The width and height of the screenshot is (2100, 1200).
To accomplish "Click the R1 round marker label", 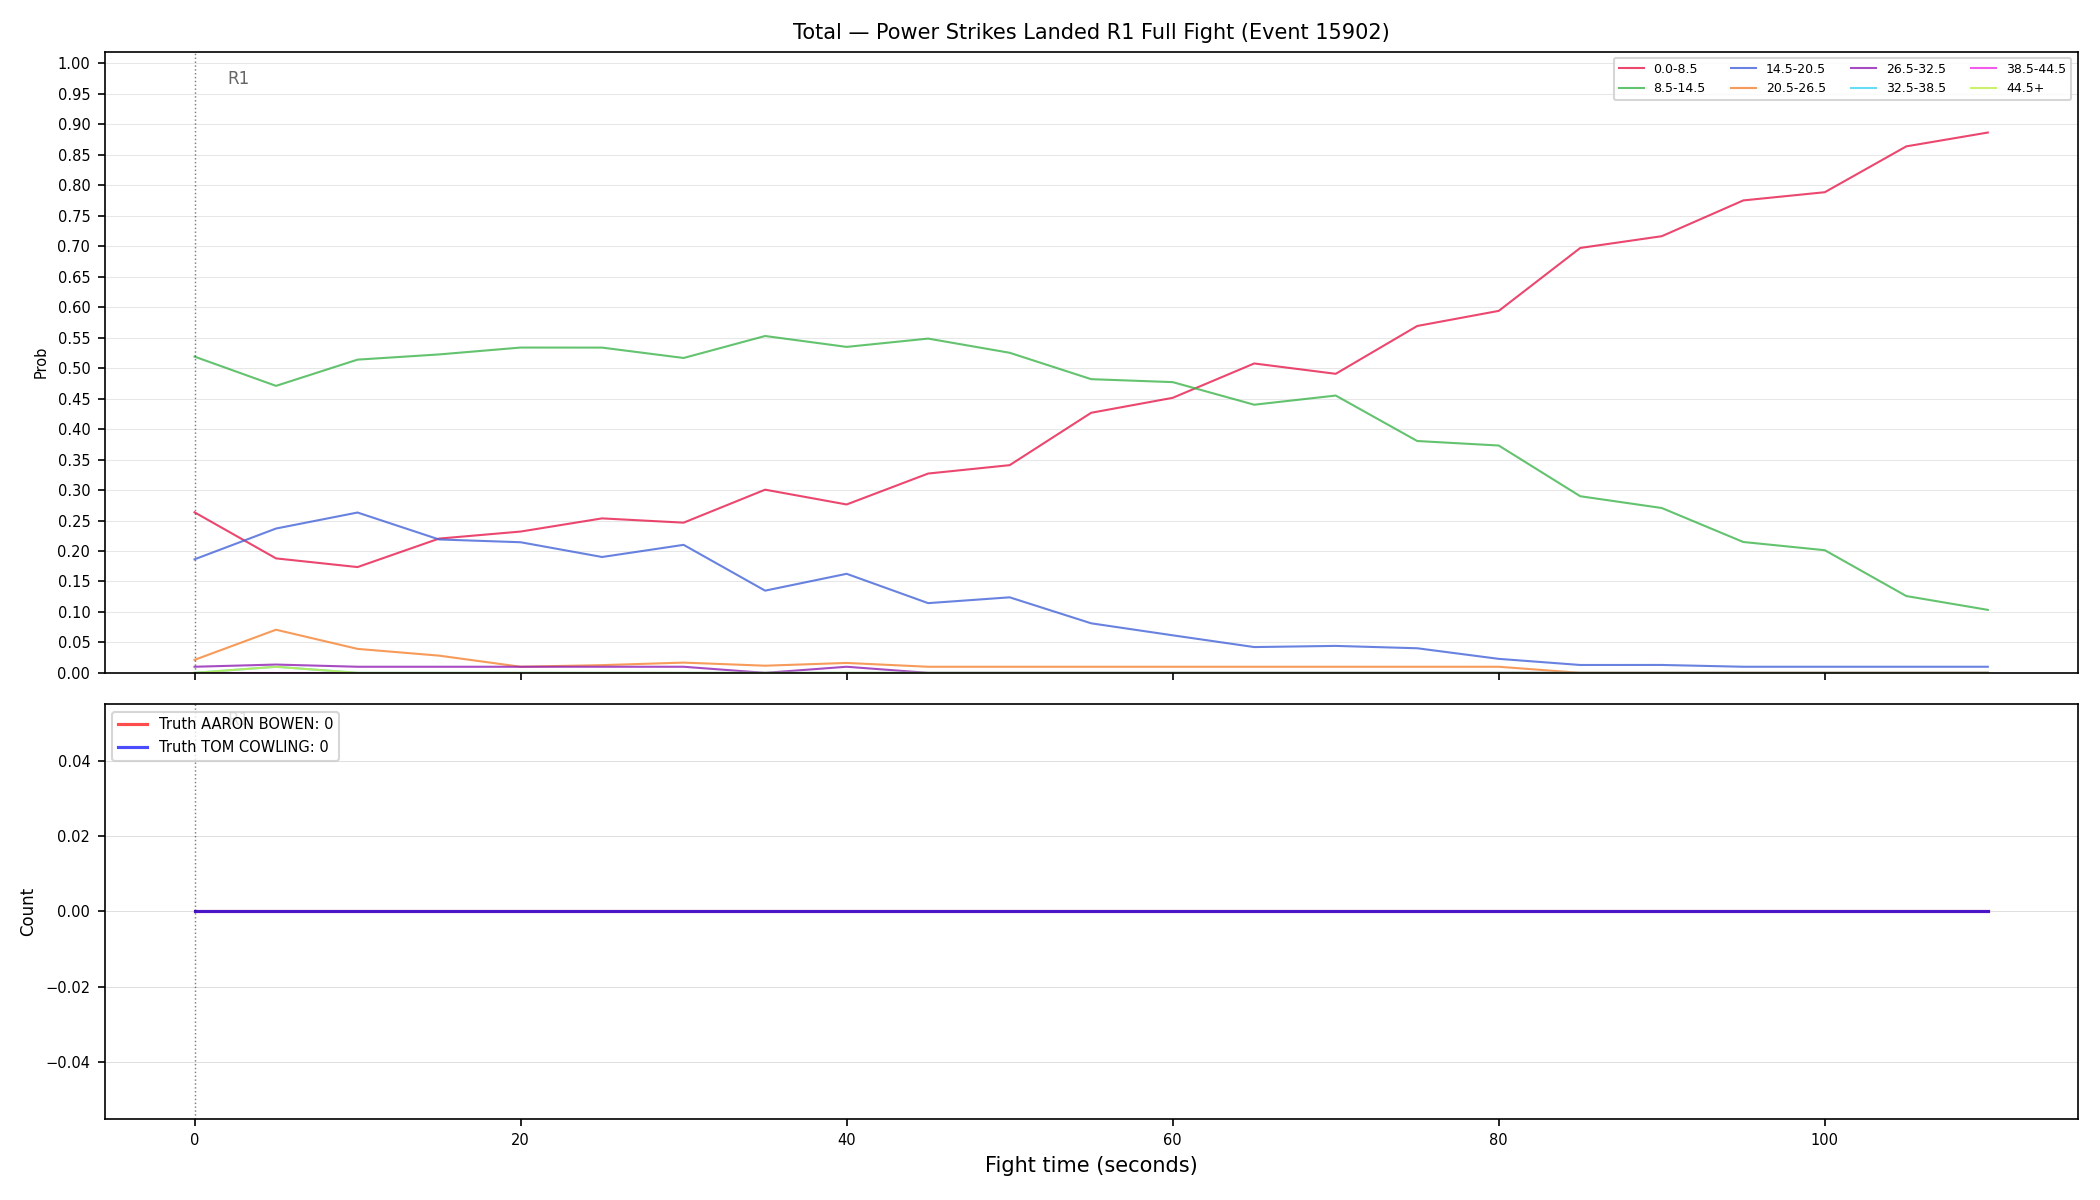I will point(238,78).
